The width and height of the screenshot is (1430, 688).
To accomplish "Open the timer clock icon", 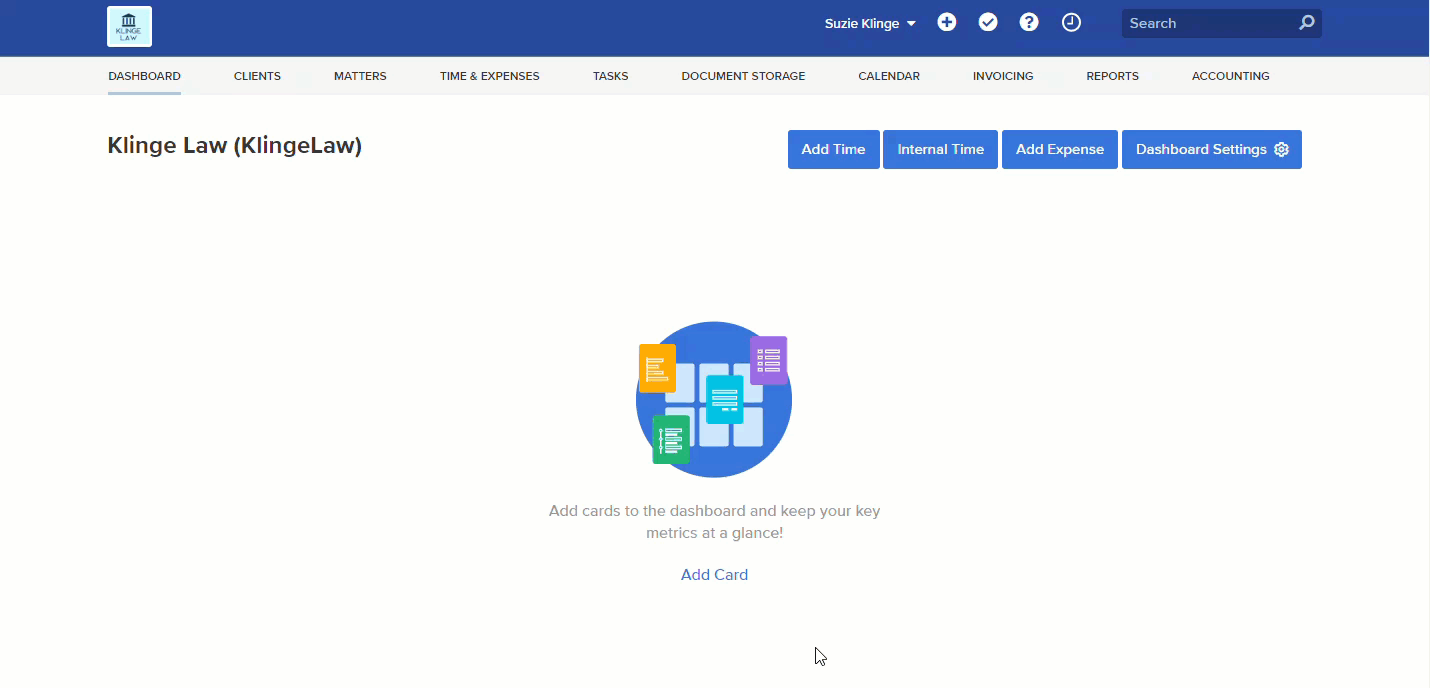I will click(x=1071, y=22).
